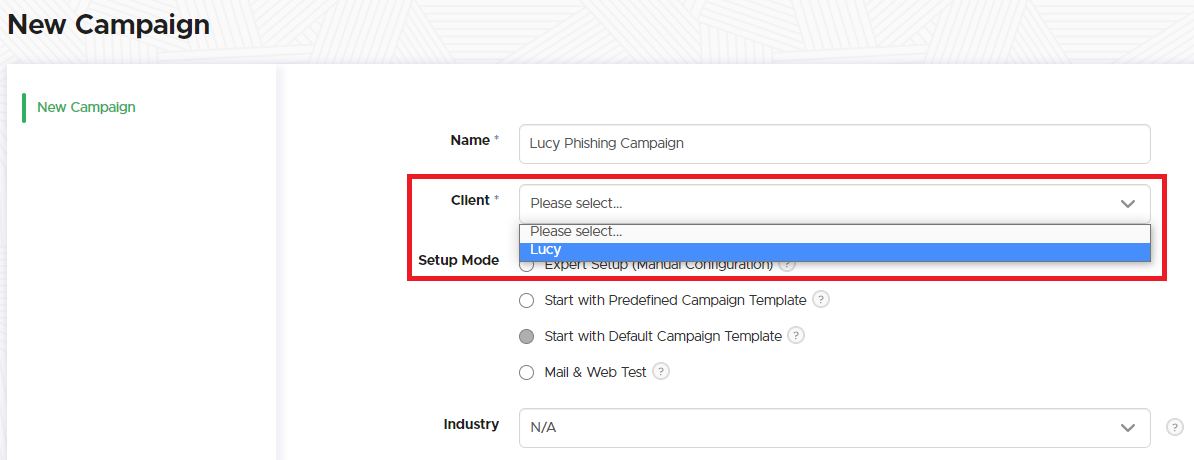
Task: Click the Client box showing 'Please select...'
Action: [x=800, y=204]
